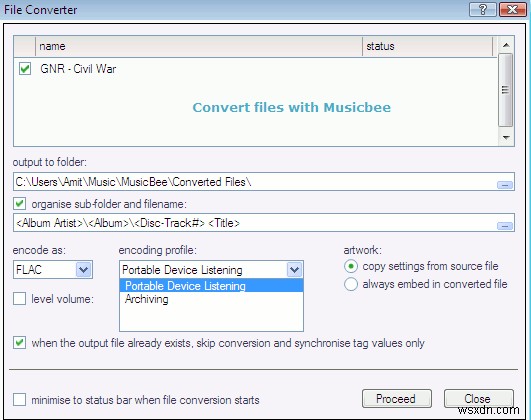Click the help question mark icon
The image size is (531, 420).
483,9
